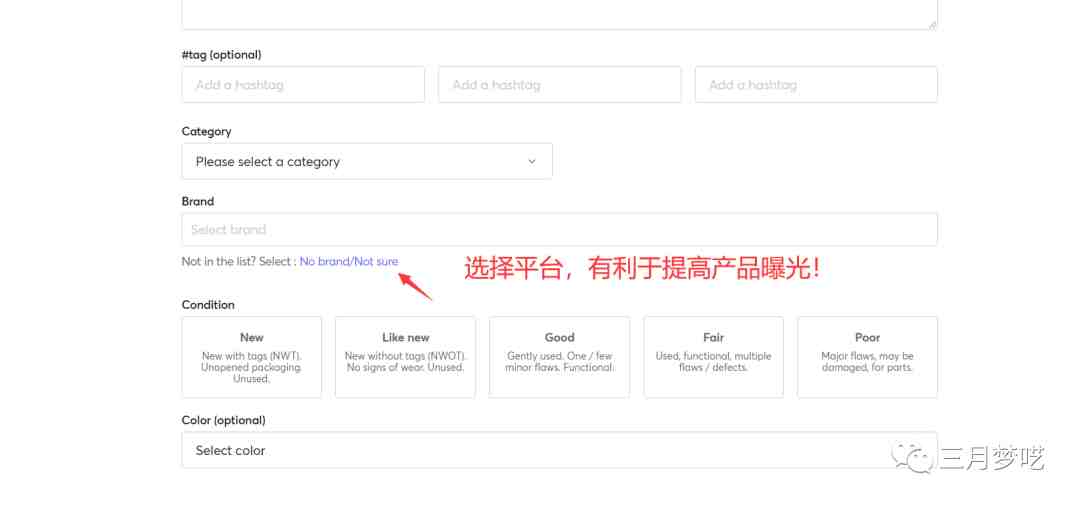Select the Like new condition option
Screen dimensions: 1080x505
[x=405, y=357]
